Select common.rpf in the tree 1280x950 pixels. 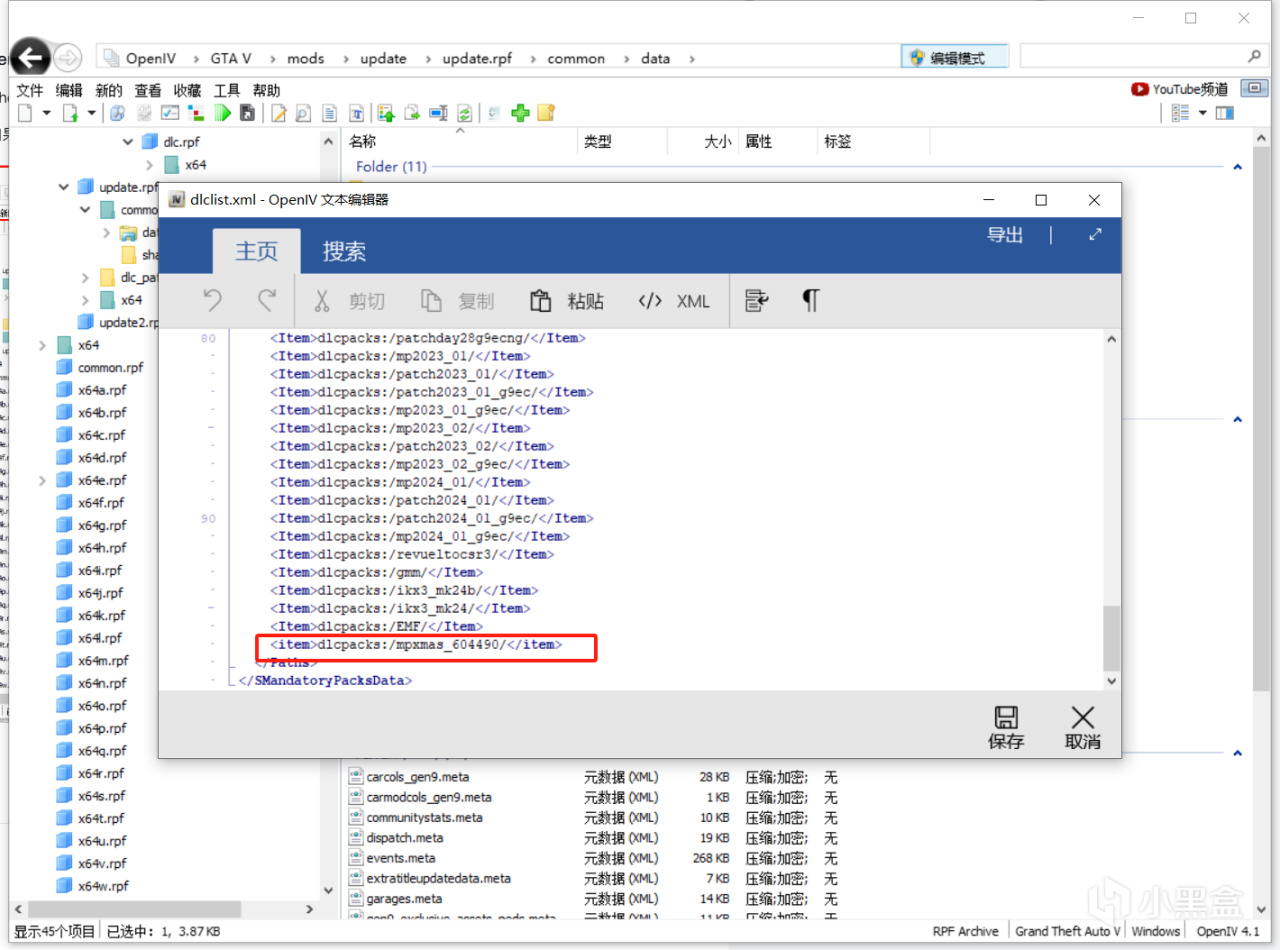[100, 367]
